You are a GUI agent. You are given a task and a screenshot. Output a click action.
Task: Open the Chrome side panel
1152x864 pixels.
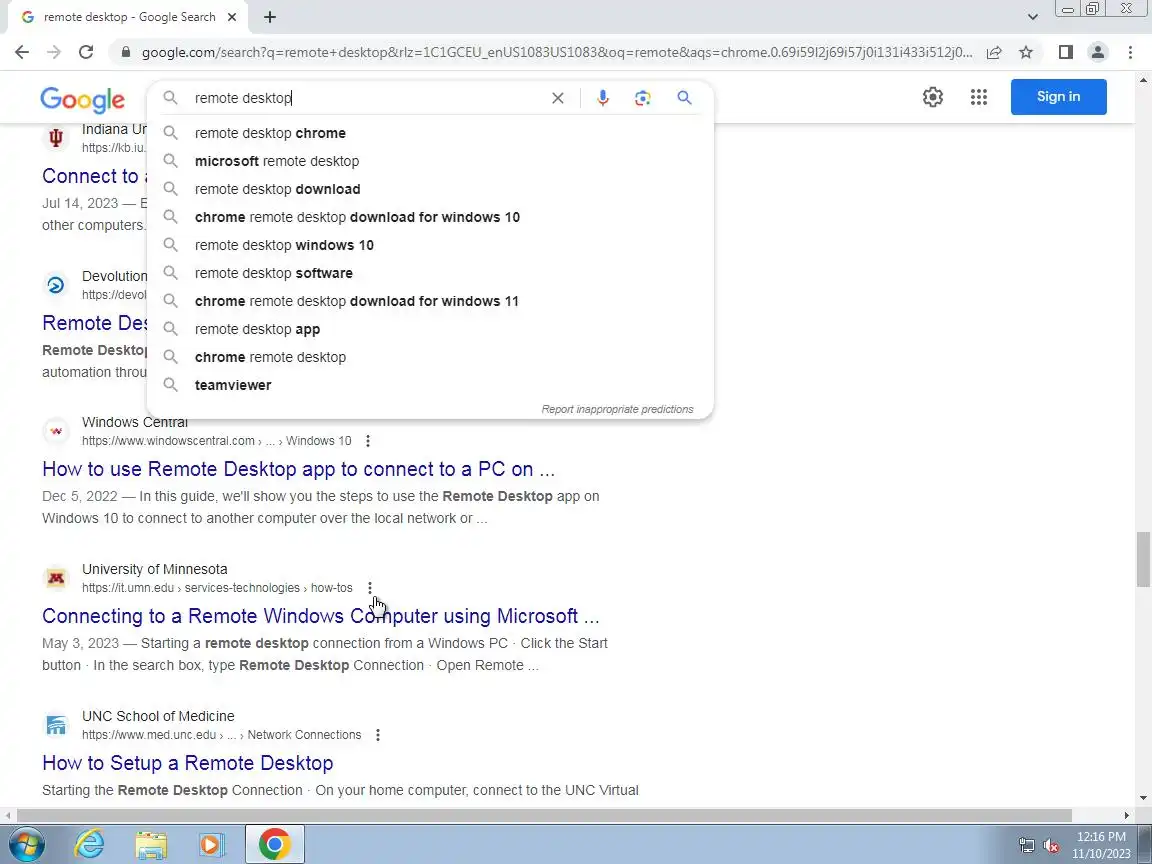point(1065,52)
